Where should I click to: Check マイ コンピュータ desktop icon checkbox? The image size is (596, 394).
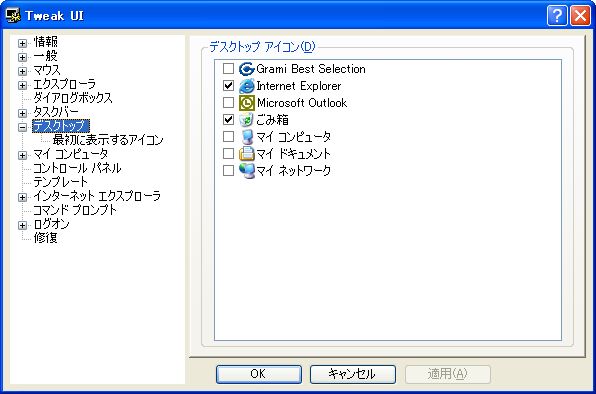[x=228, y=136]
